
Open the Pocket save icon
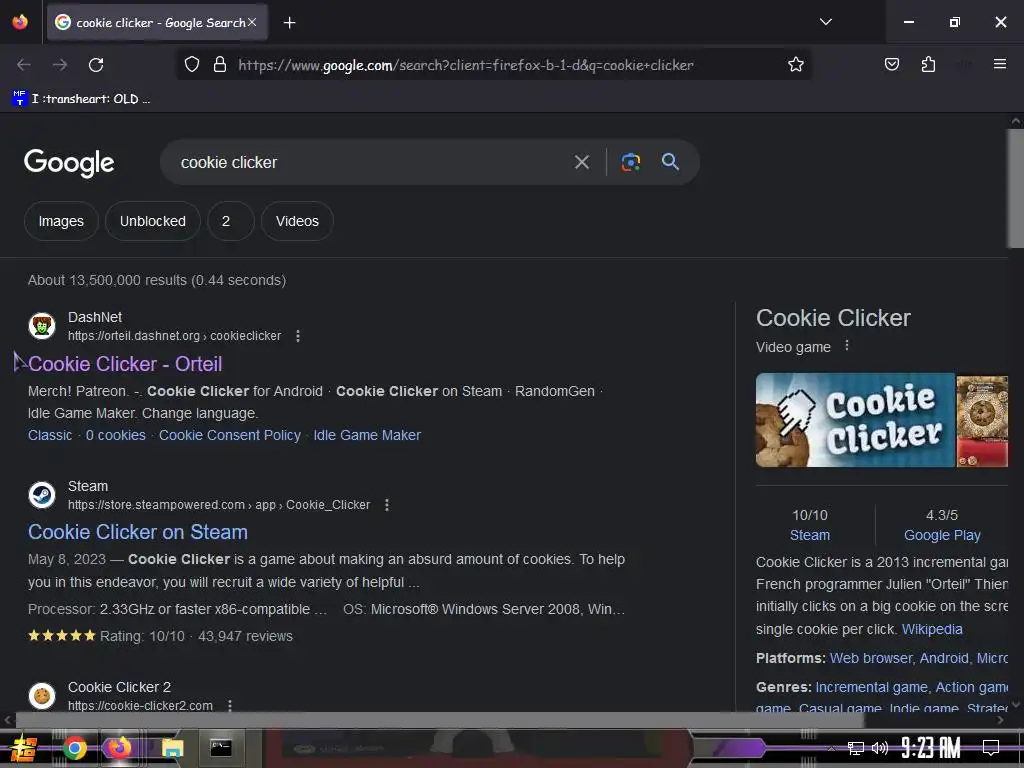(891, 64)
